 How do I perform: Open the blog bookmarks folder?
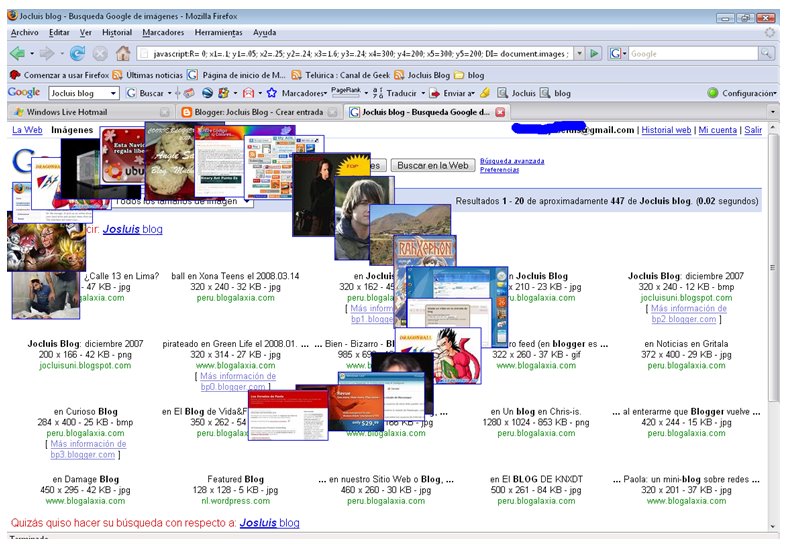click(469, 75)
